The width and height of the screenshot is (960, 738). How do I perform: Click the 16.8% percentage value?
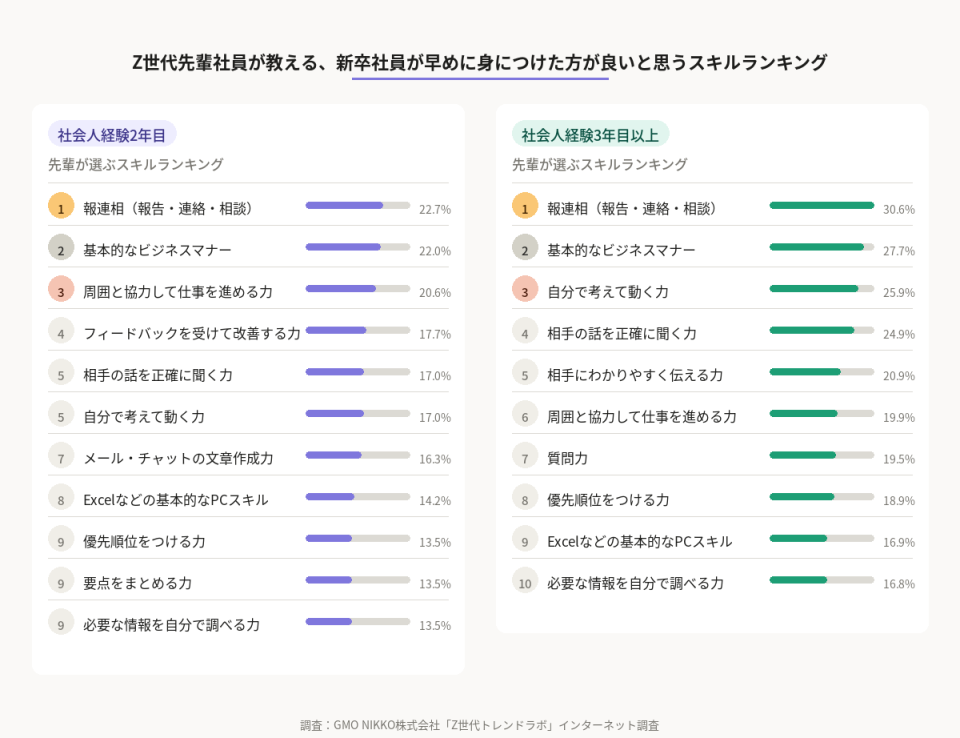click(x=898, y=584)
